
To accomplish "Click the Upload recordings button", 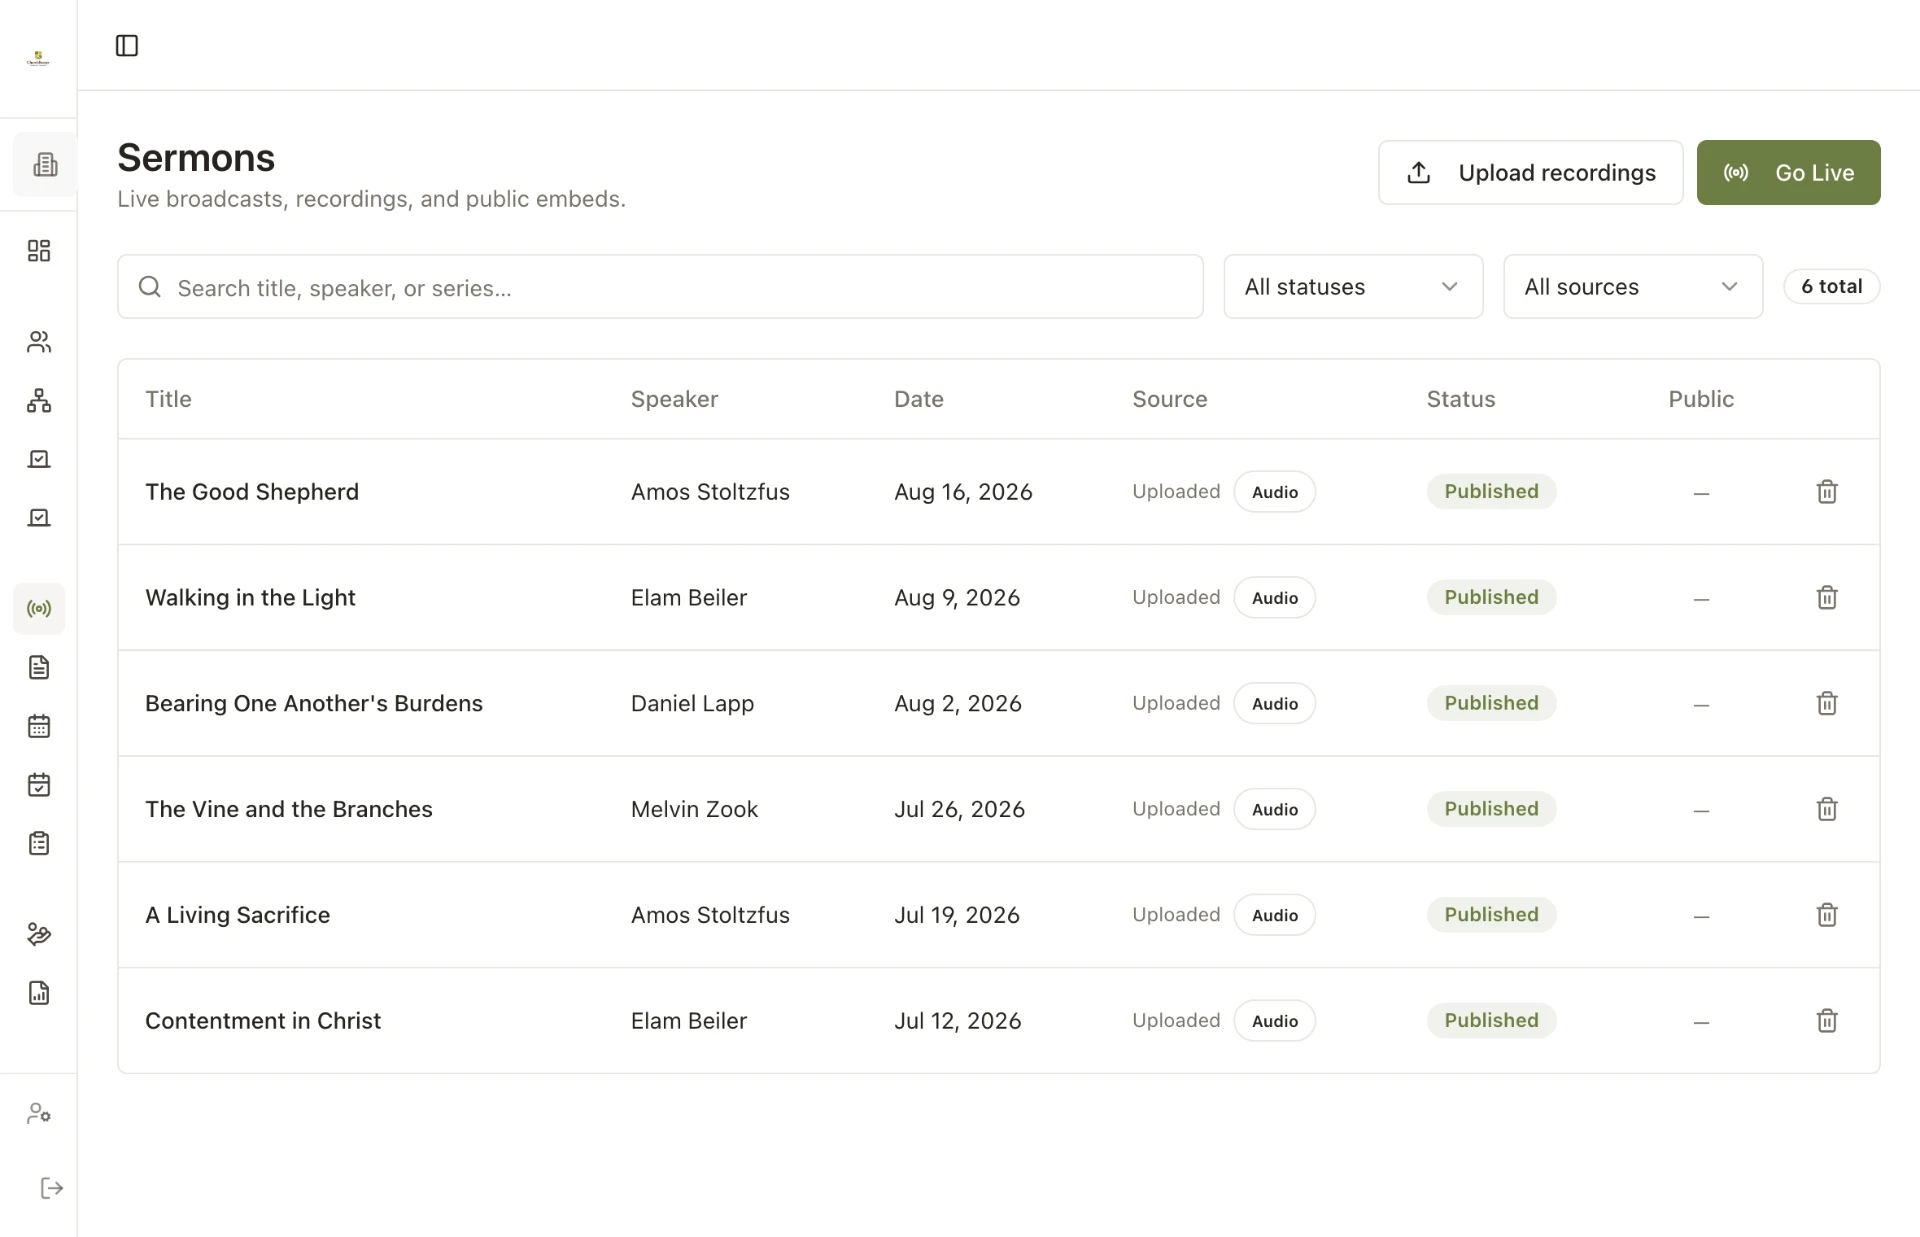I will tap(1530, 173).
